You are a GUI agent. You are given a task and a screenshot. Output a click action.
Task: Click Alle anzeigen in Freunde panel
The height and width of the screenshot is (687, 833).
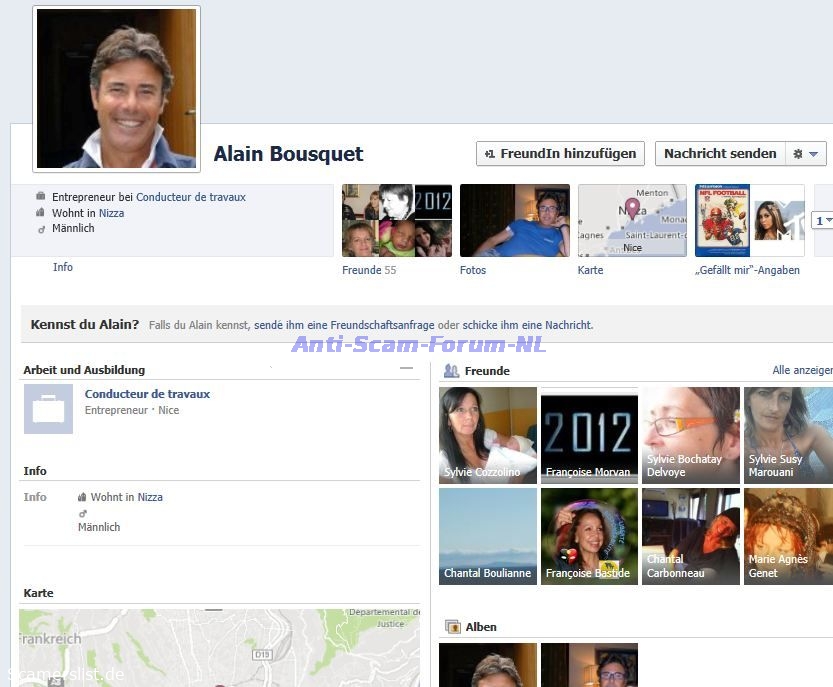point(802,370)
